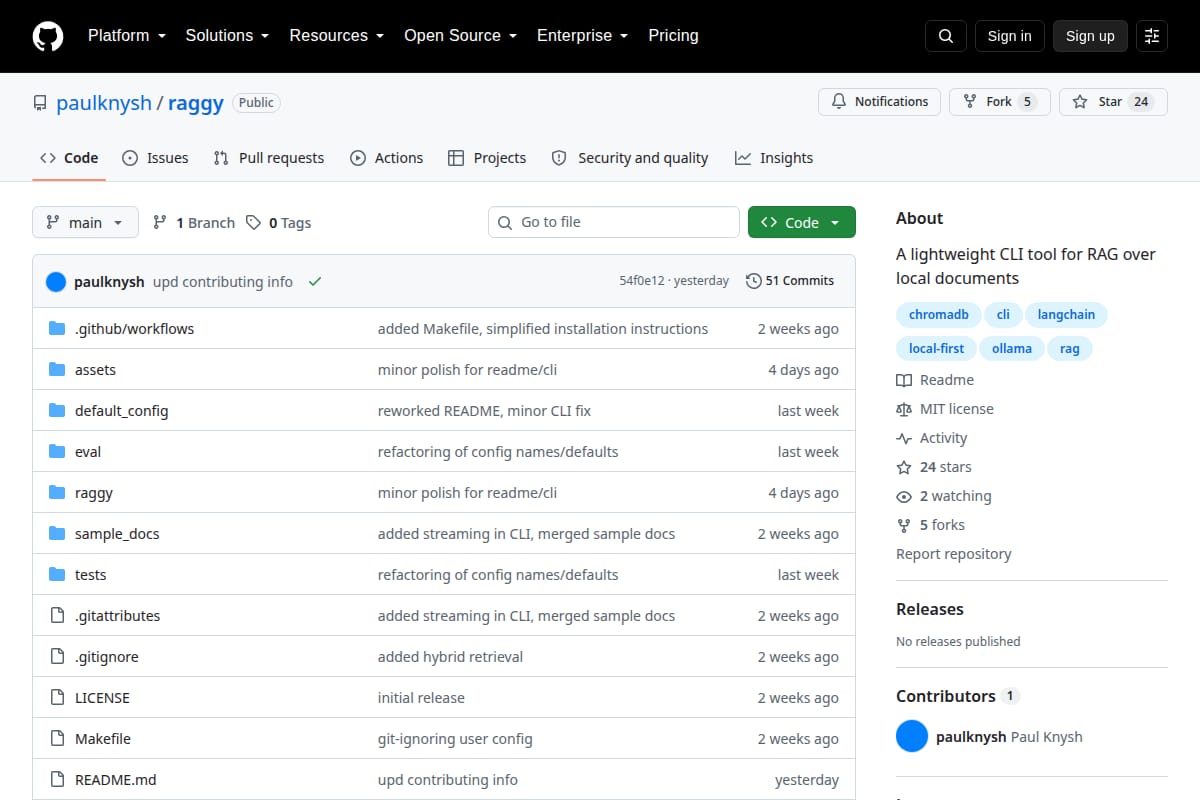This screenshot has width=1200, height=800.
Task: Select the langchain topic tag
Action: pyautogui.click(x=1066, y=315)
